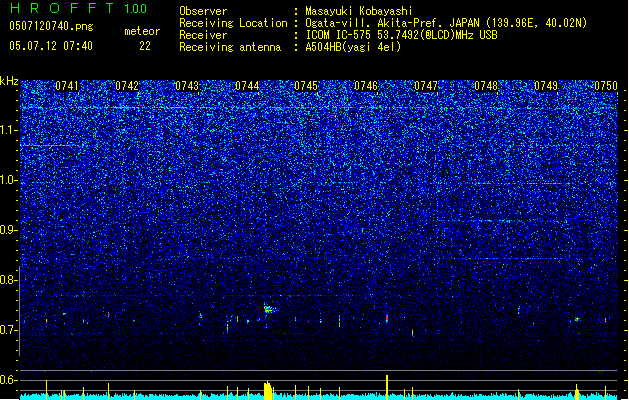Select observer name Masayuki Kobayashi
629x400 pixels.
click(358, 11)
